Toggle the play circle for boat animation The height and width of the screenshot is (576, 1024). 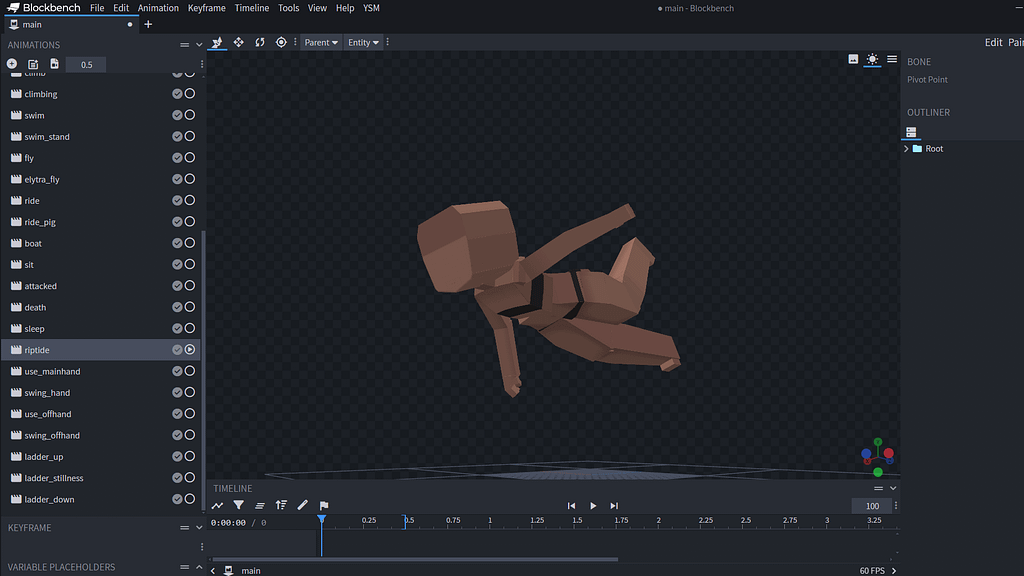coord(190,243)
